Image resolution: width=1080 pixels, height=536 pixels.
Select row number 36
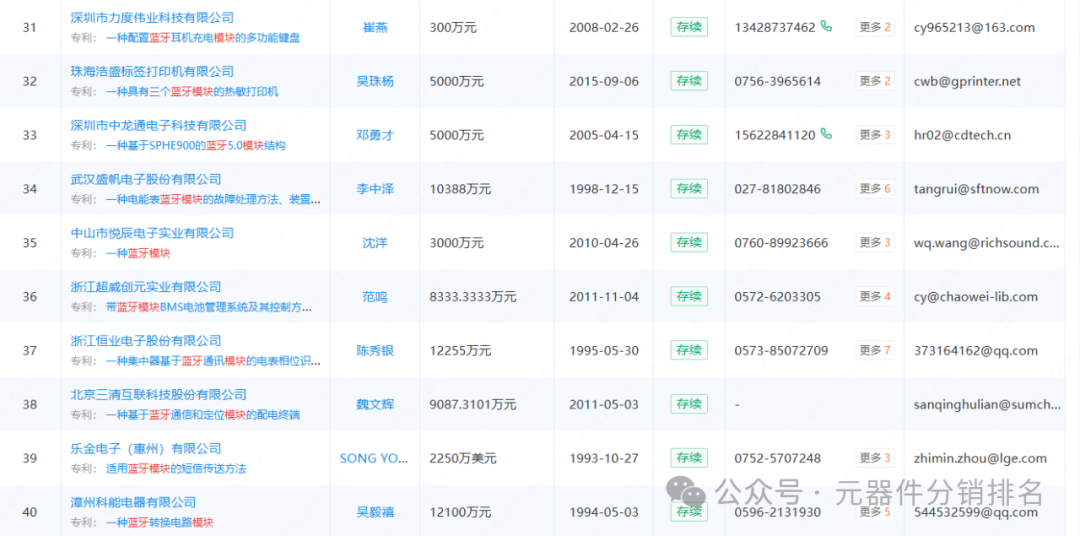coord(30,296)
